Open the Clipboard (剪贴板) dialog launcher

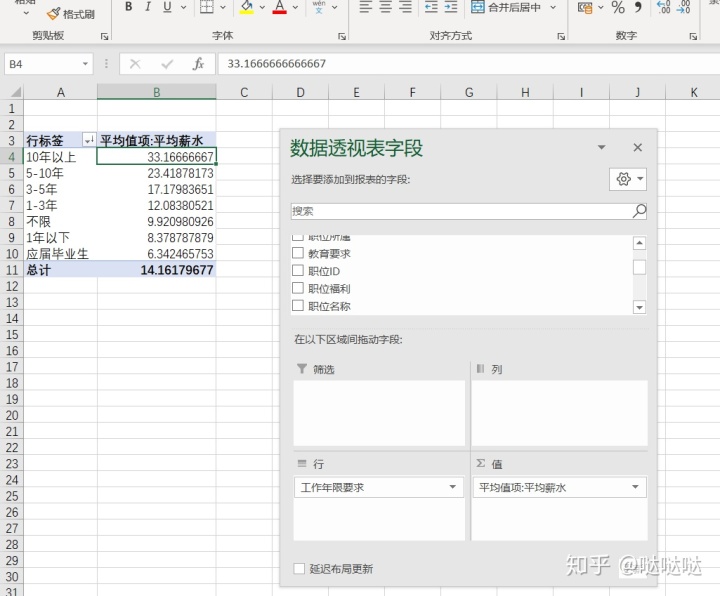pos(105,36)
